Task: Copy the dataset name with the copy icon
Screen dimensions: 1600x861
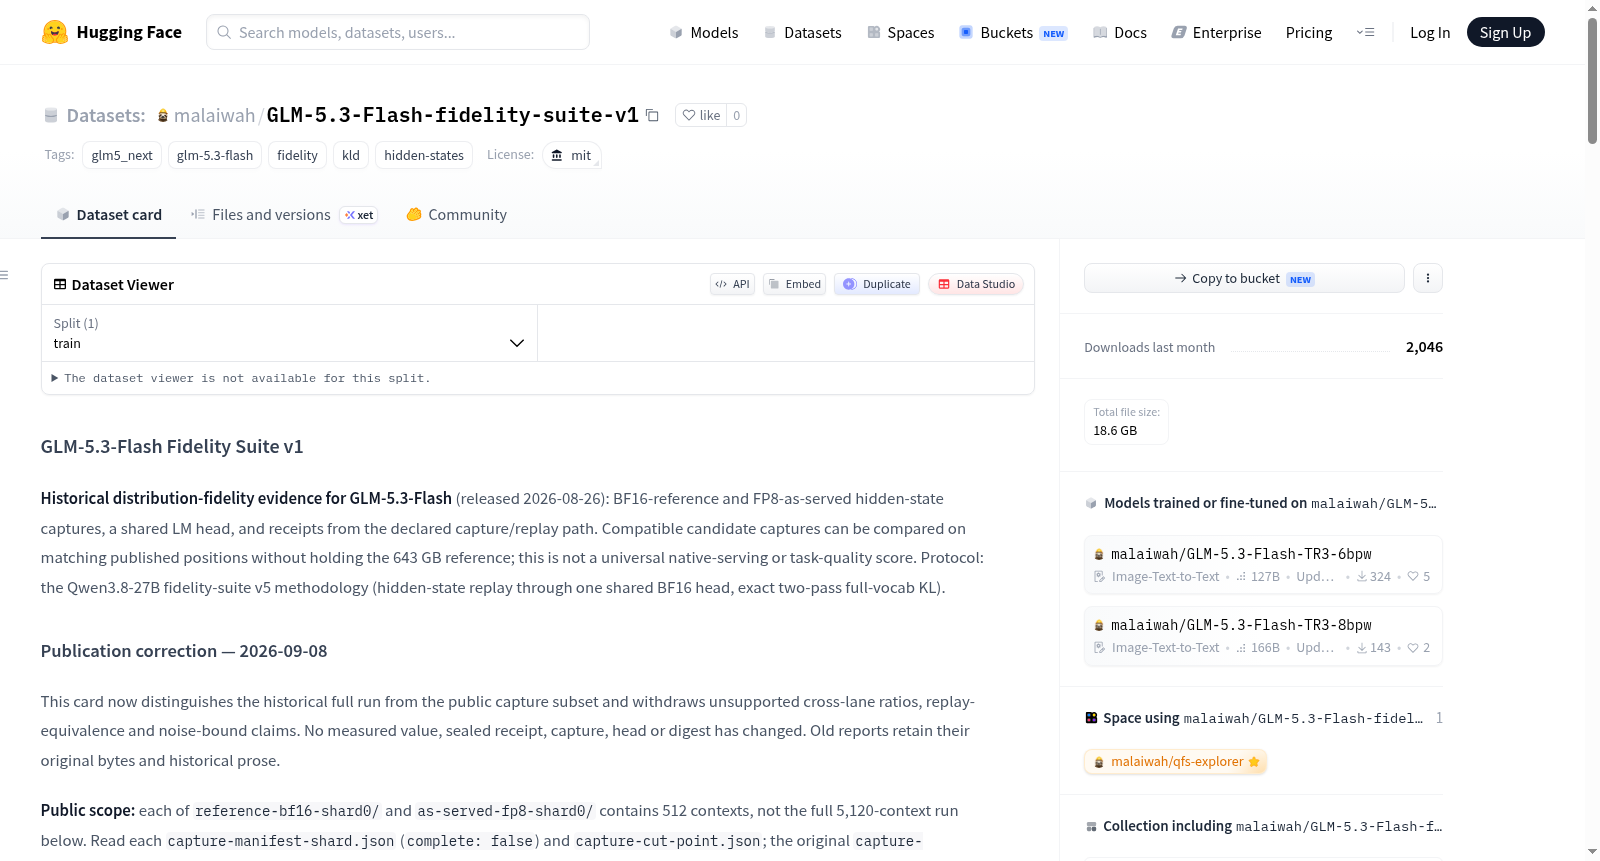Action: 652,115
